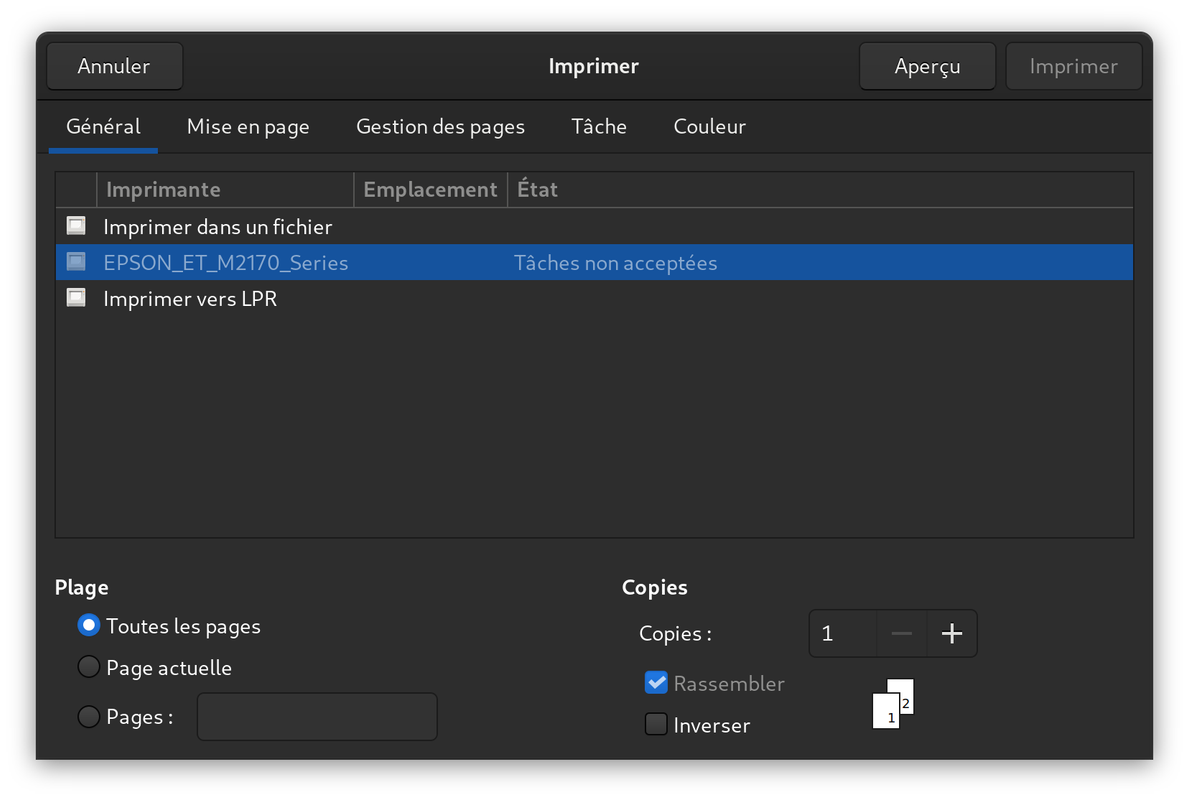1189x800 pixels.
Task: Open the Mise en page tab
Action: pos(248,127)
